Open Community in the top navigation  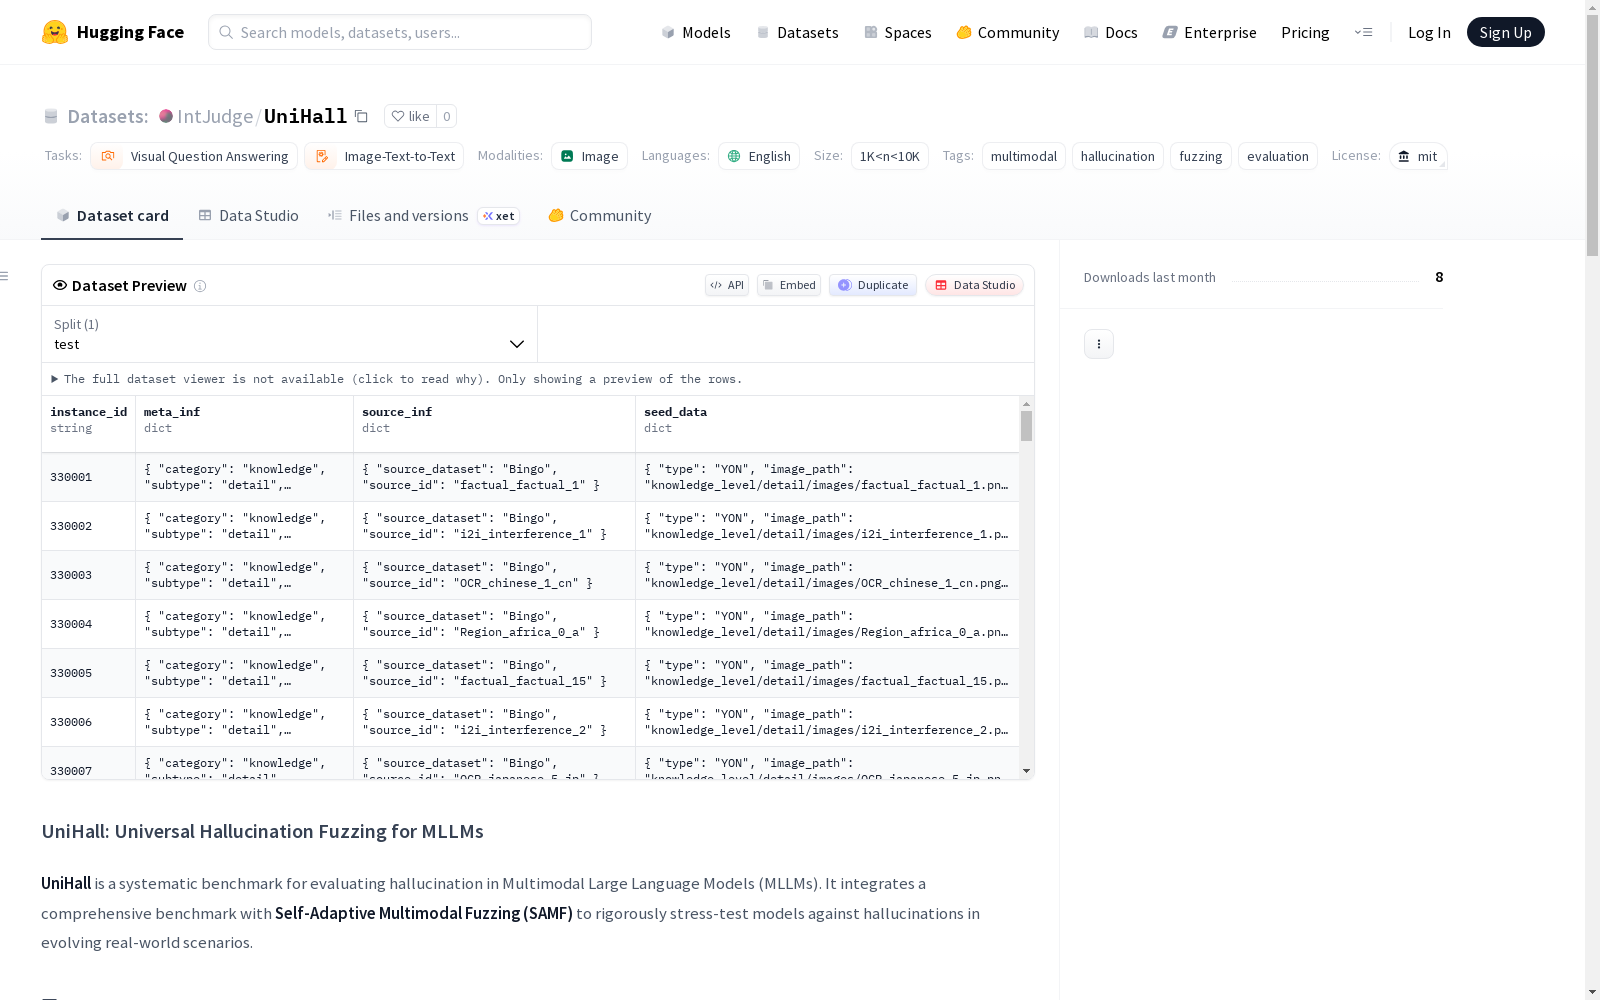(1007, 32)
